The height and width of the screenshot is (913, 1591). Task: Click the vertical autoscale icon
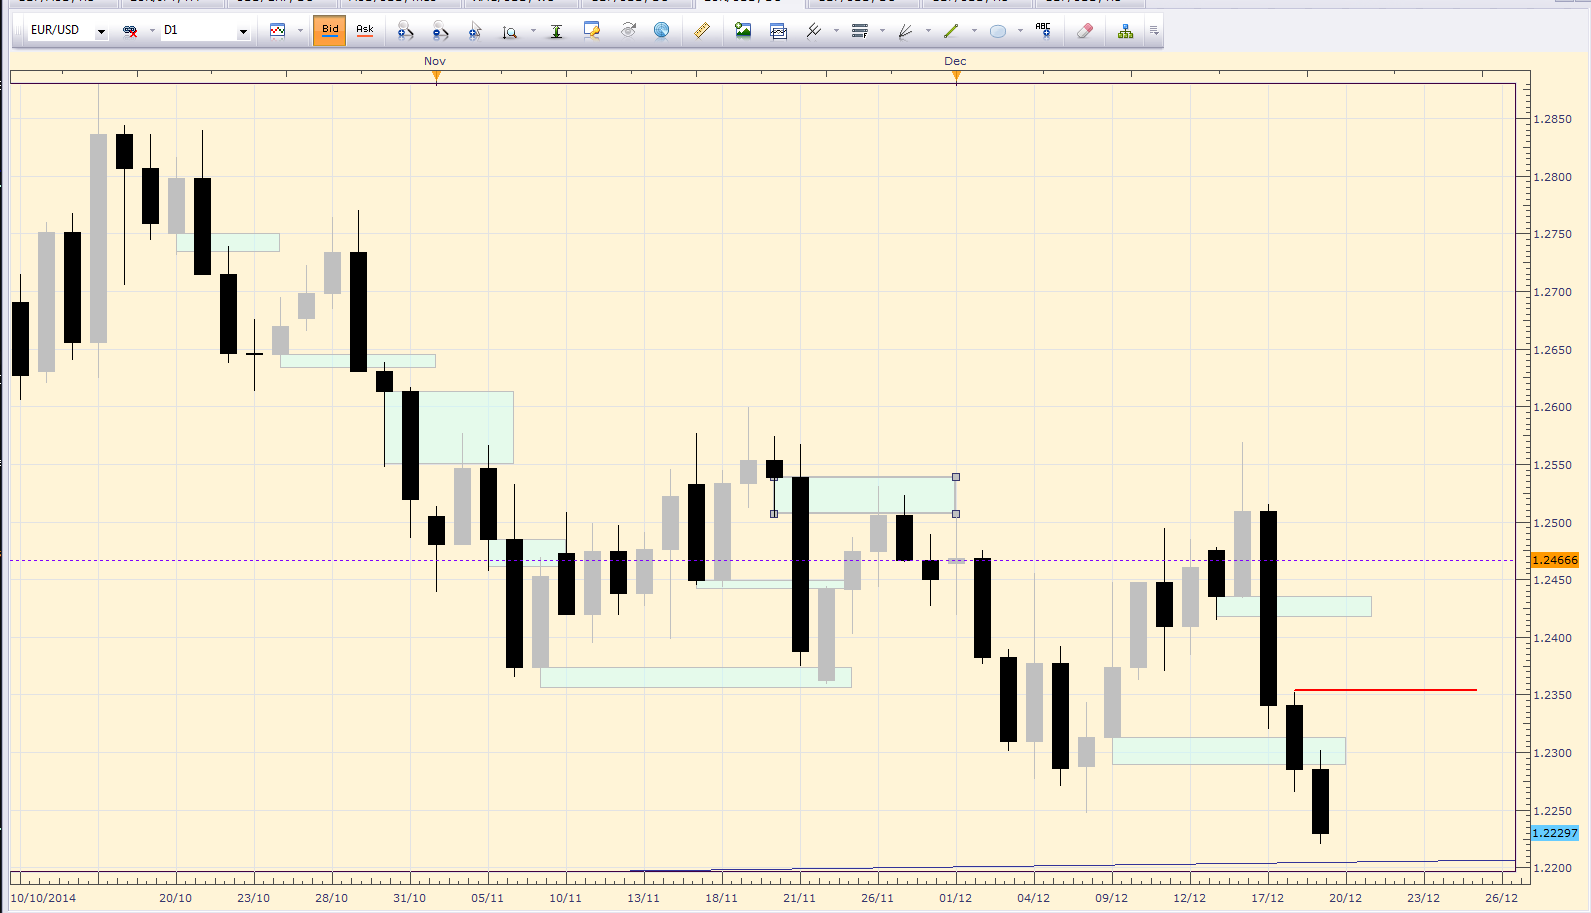557,31
